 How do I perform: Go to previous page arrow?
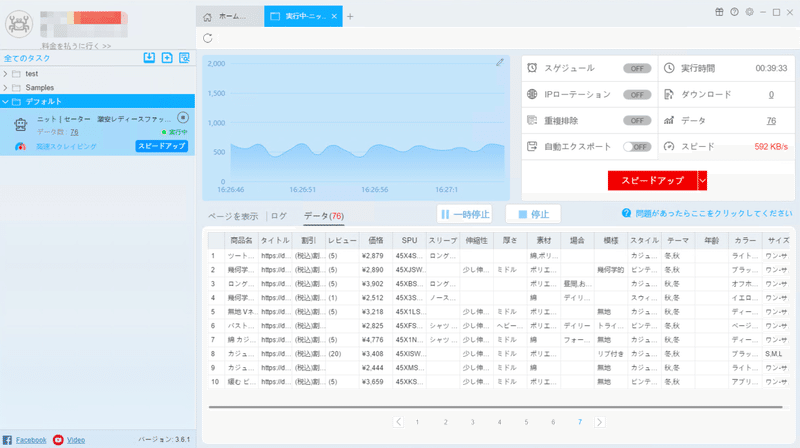[398, 422]
